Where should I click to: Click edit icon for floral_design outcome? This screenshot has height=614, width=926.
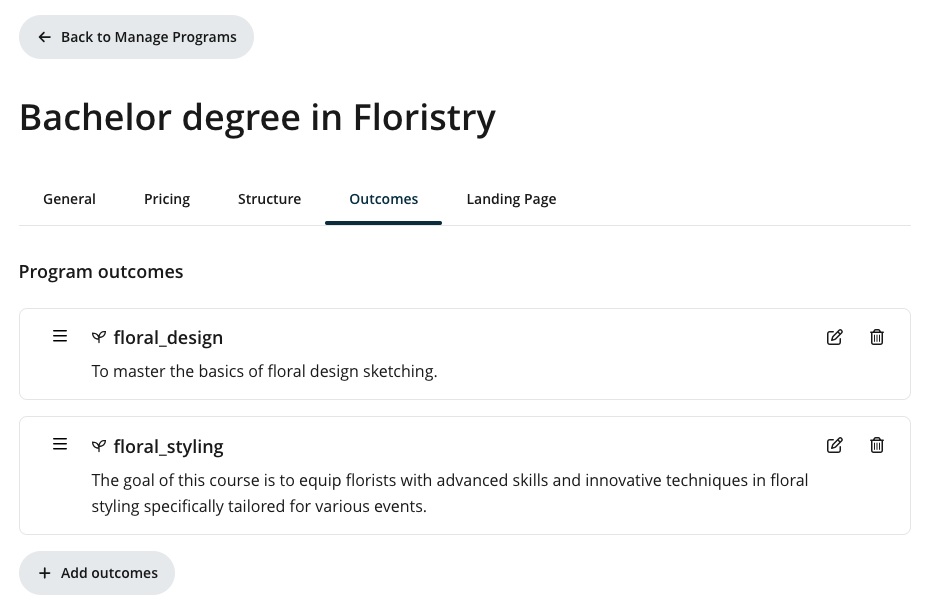[835, 337]
